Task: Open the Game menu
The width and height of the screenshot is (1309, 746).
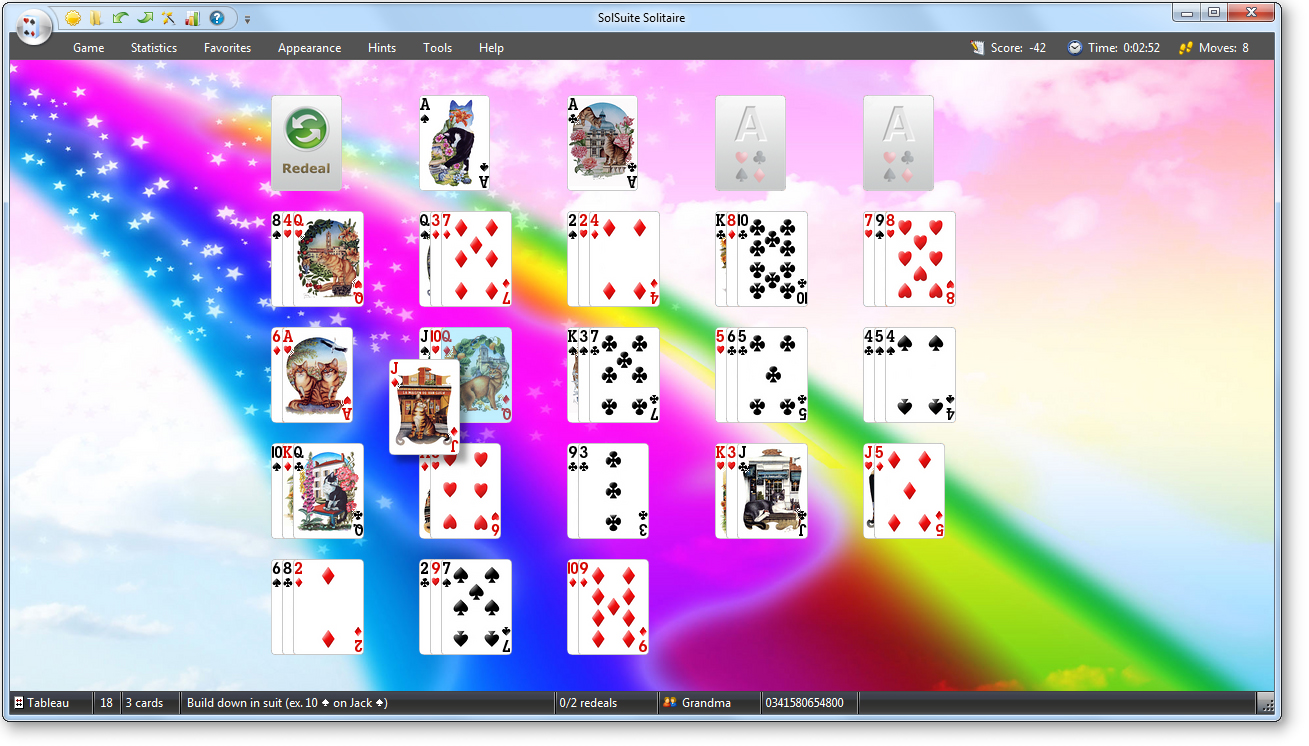Action: 88,47
